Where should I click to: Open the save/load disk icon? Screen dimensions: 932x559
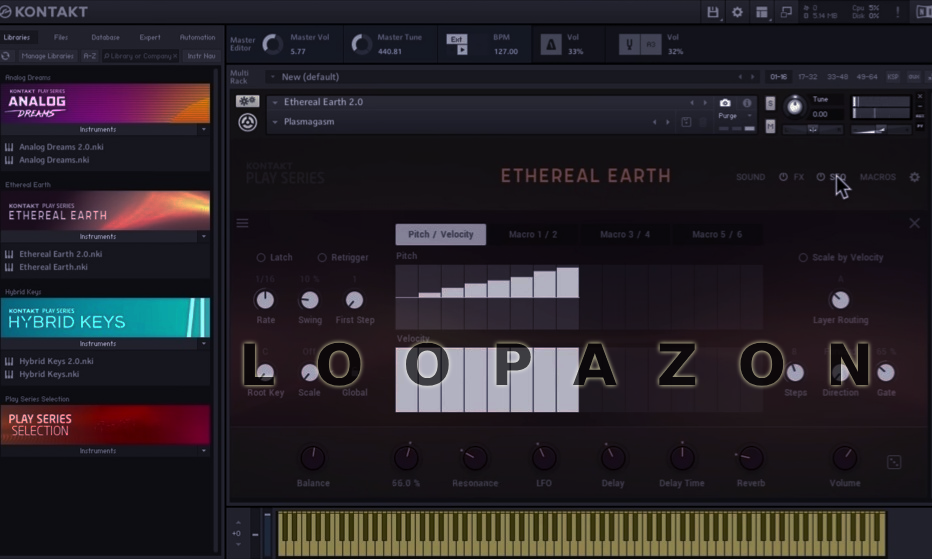pos(713,12)
